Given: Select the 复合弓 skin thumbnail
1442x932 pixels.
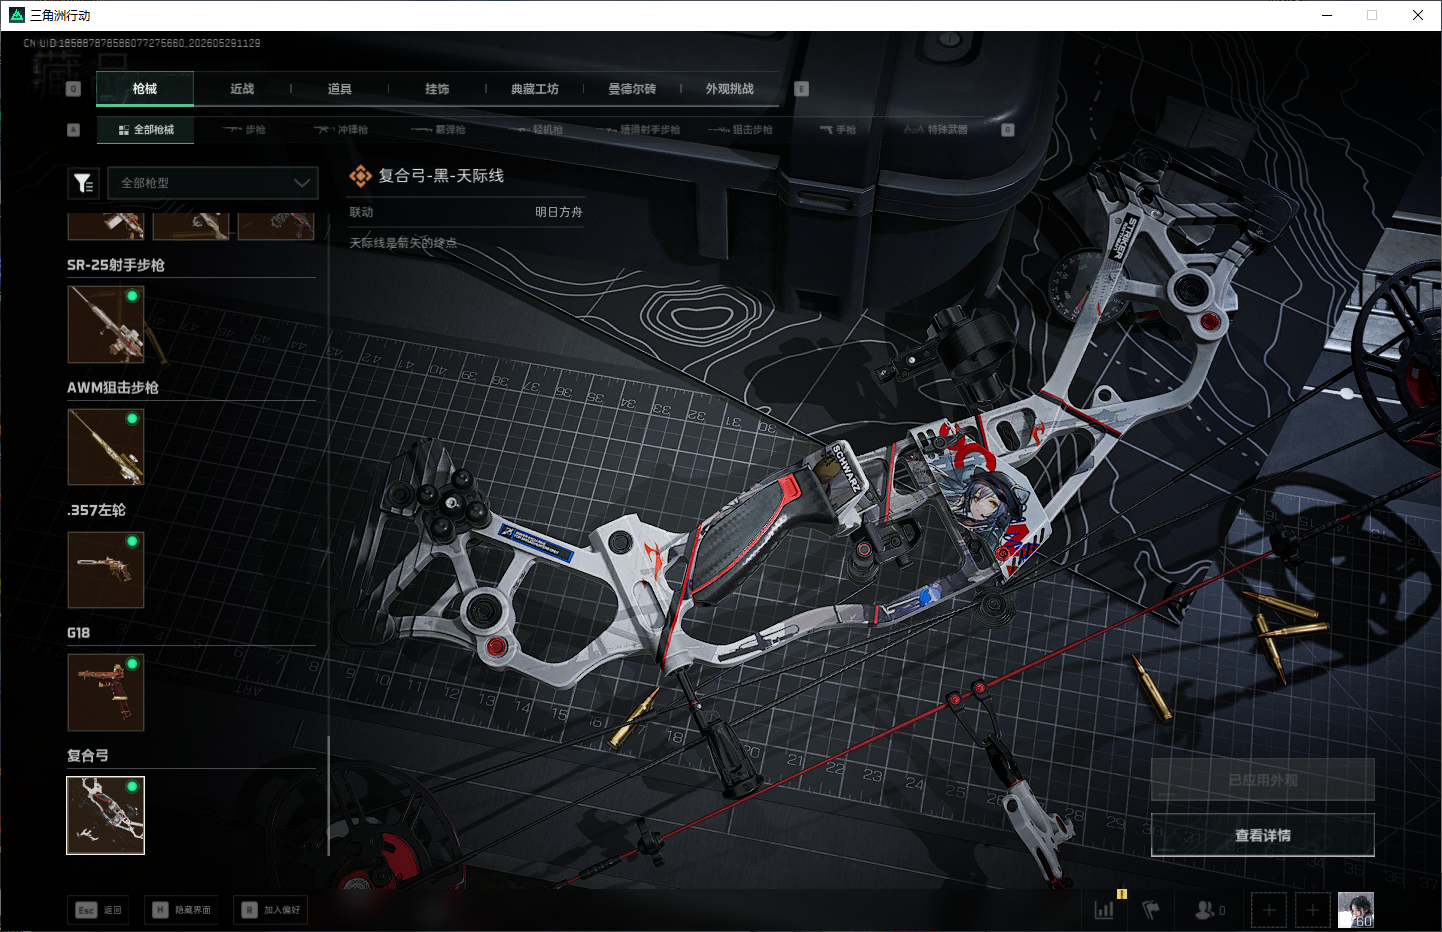Looking at the screenshot, I should 106,816.
